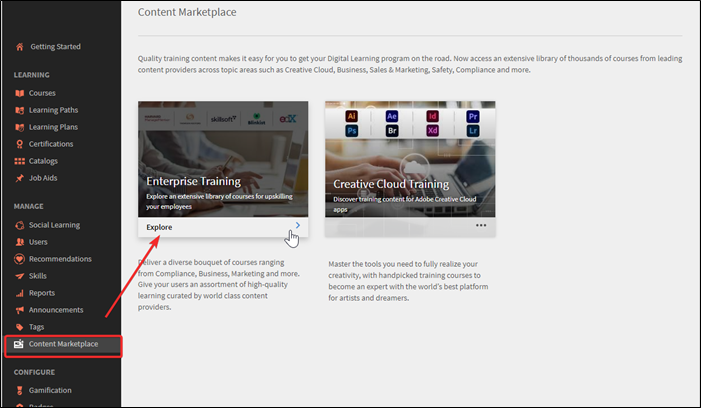Click the Getting Started rocket icon
The height and width of the screenshot is (408, 701).
[20, 47]
